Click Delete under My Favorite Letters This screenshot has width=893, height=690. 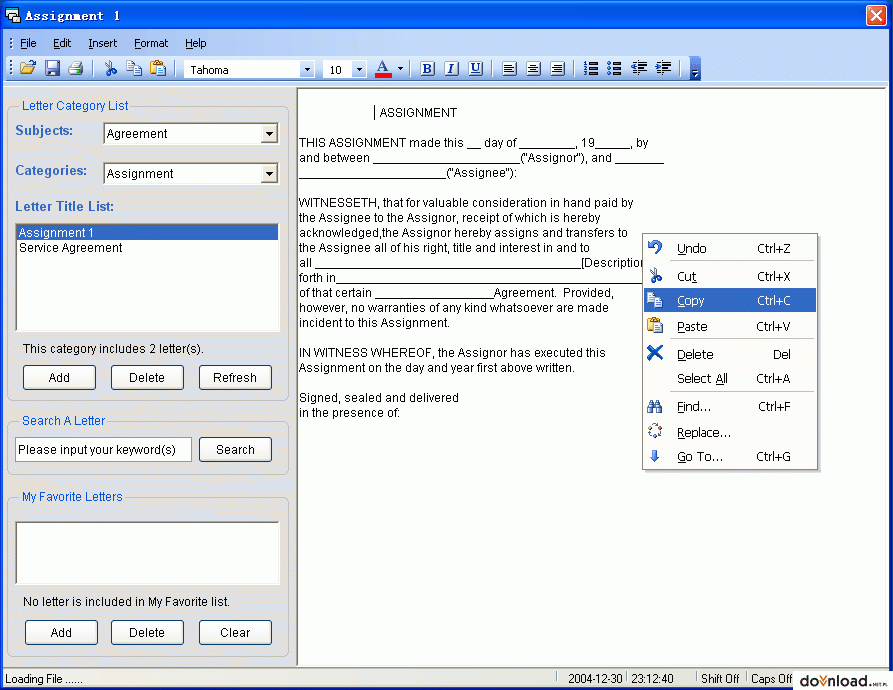[x=147, y=632]
